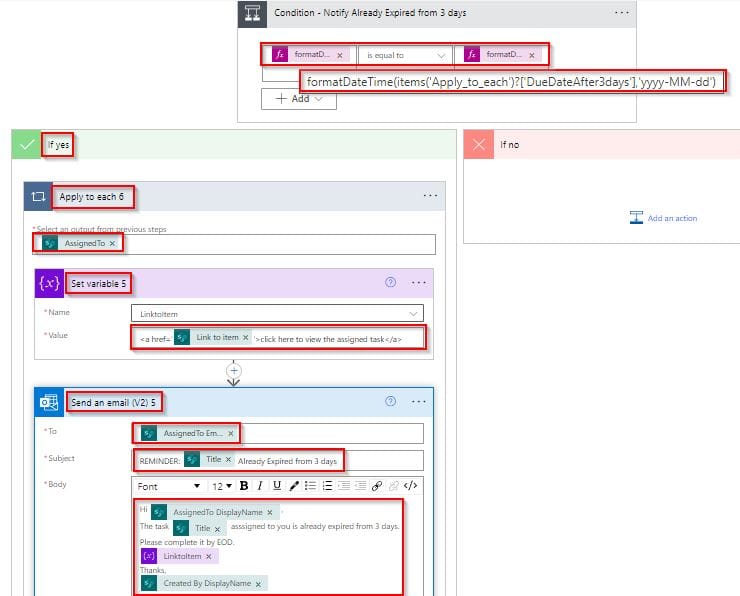The width and height of the screenshot is (740, 596).
Task: Click the 'Please complete it by EOD.' line
Action: 186,542
